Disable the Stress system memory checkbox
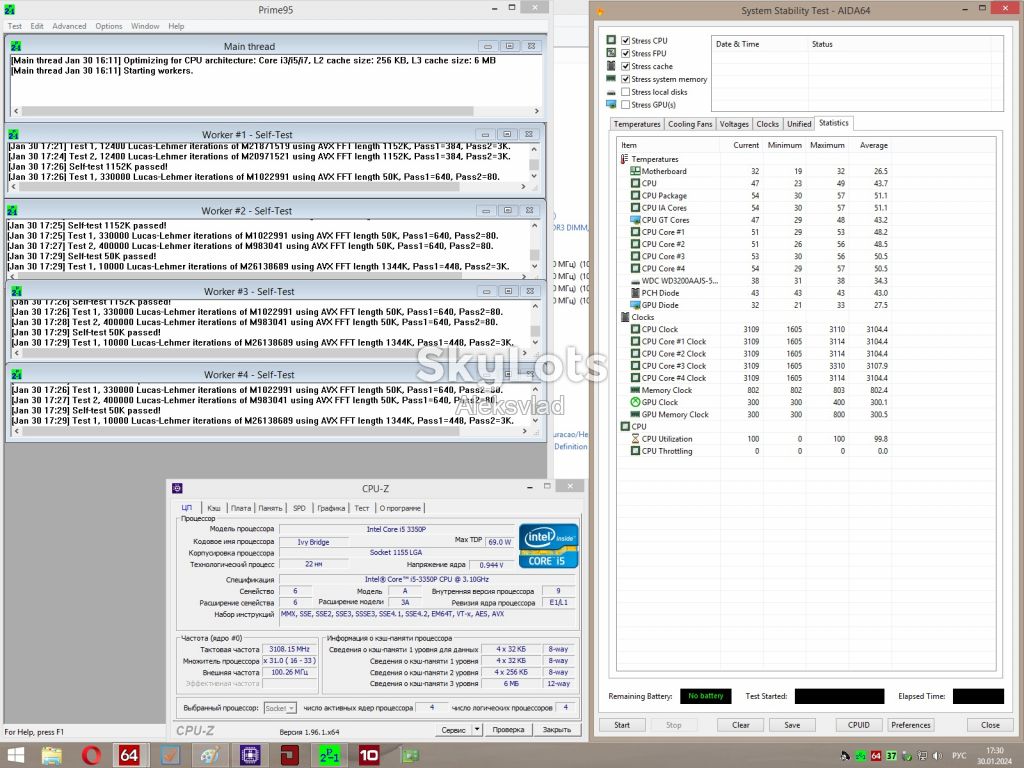This screenshot has height=768, width=1024. pyautogui.click(x=626, y=79)
